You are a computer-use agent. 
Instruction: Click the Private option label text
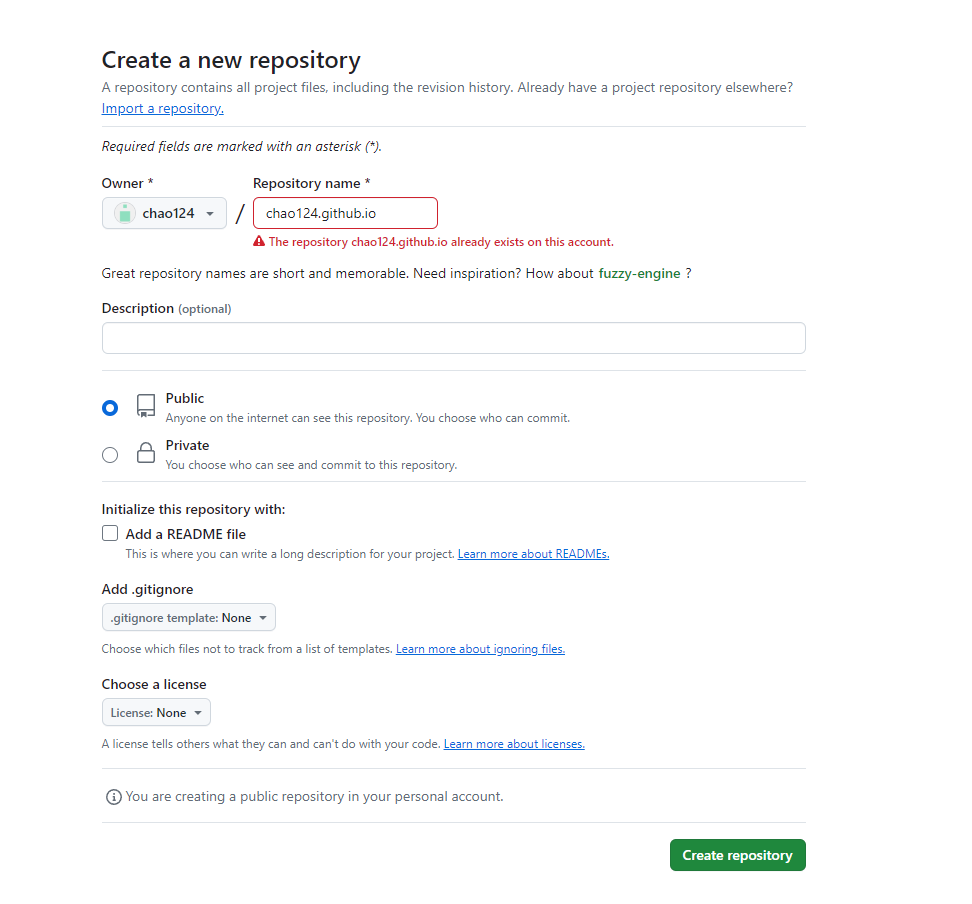[x=187, y=445]
